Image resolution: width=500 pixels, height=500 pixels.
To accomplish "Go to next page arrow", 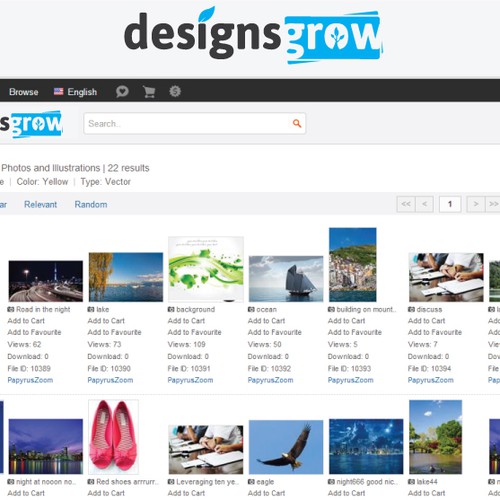I will click(476, 204).
